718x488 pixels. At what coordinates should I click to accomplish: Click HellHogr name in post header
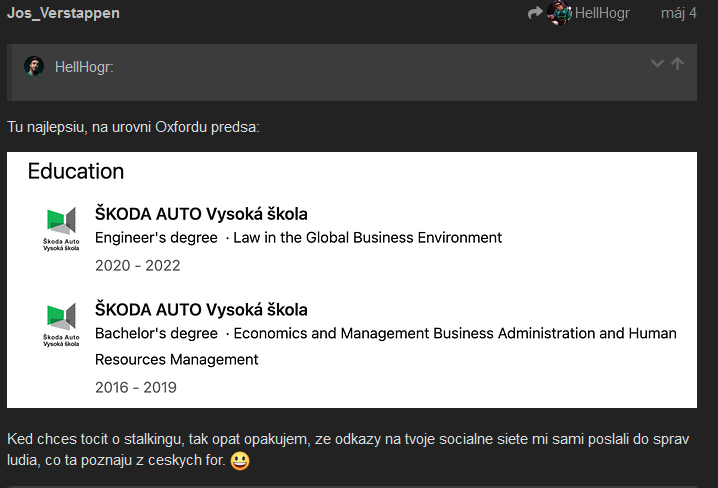click(602, 13)
